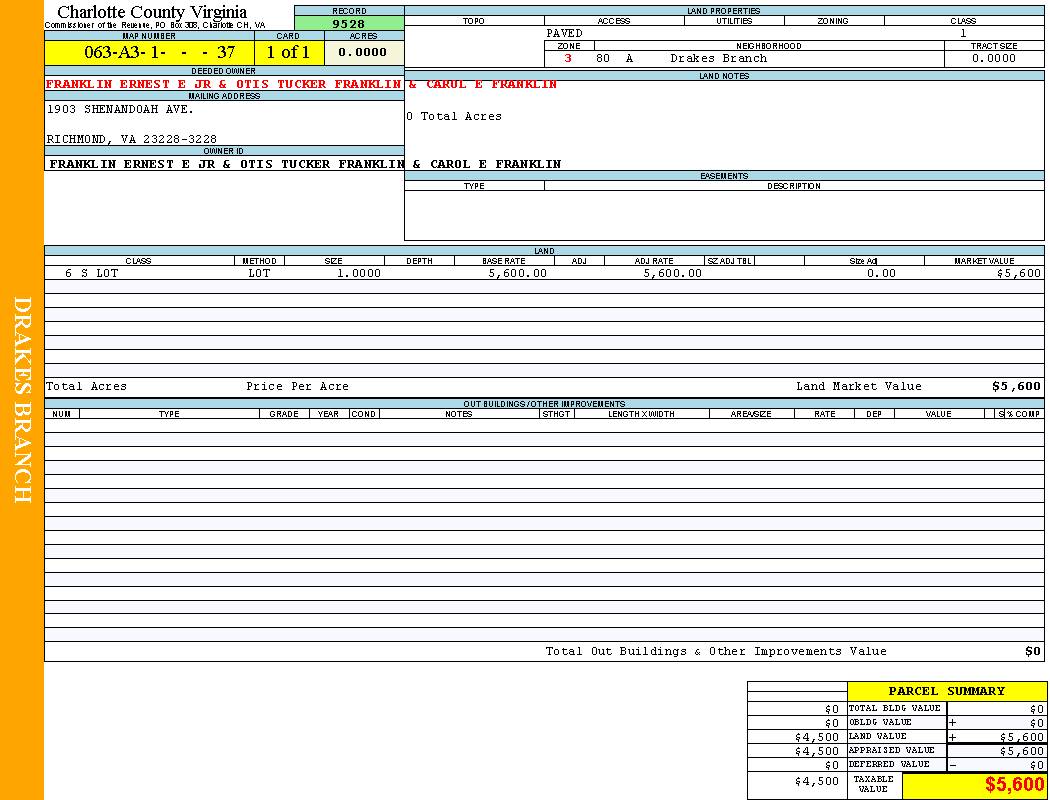Viewport: 1050px width, 800px height.
Task: Click the record number 9528 field
Action: tap(349, 24)
